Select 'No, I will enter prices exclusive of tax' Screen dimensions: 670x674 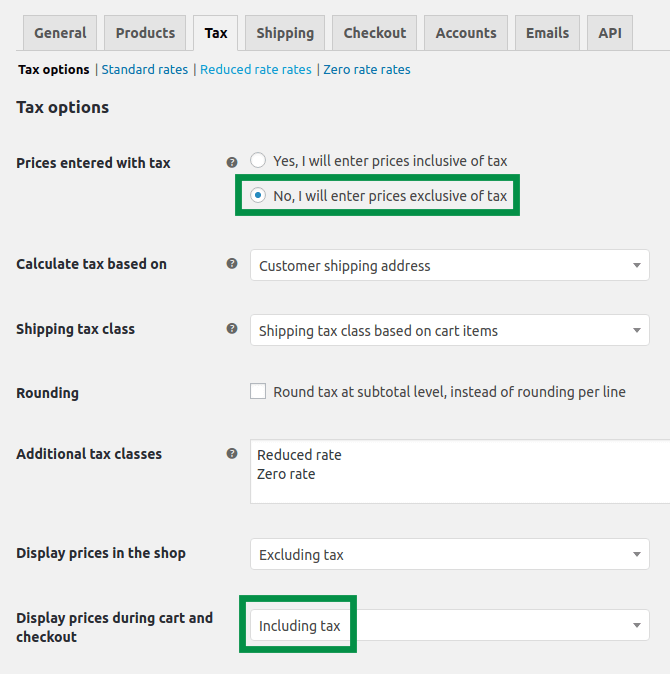point(258,195)
